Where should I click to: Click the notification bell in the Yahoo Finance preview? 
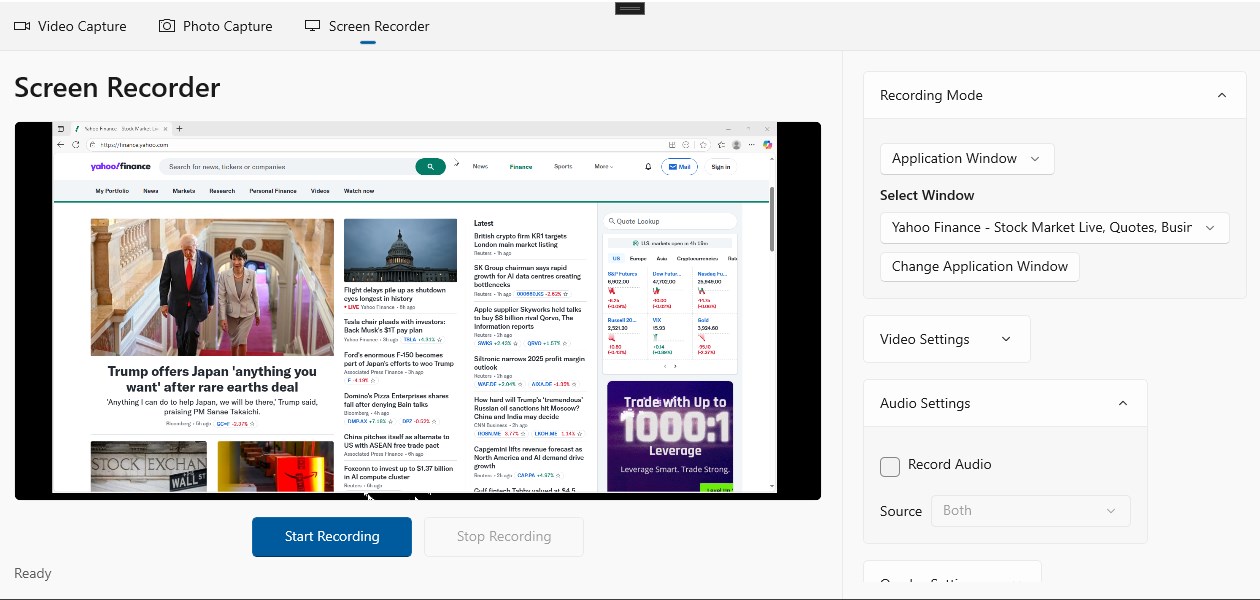648,167
